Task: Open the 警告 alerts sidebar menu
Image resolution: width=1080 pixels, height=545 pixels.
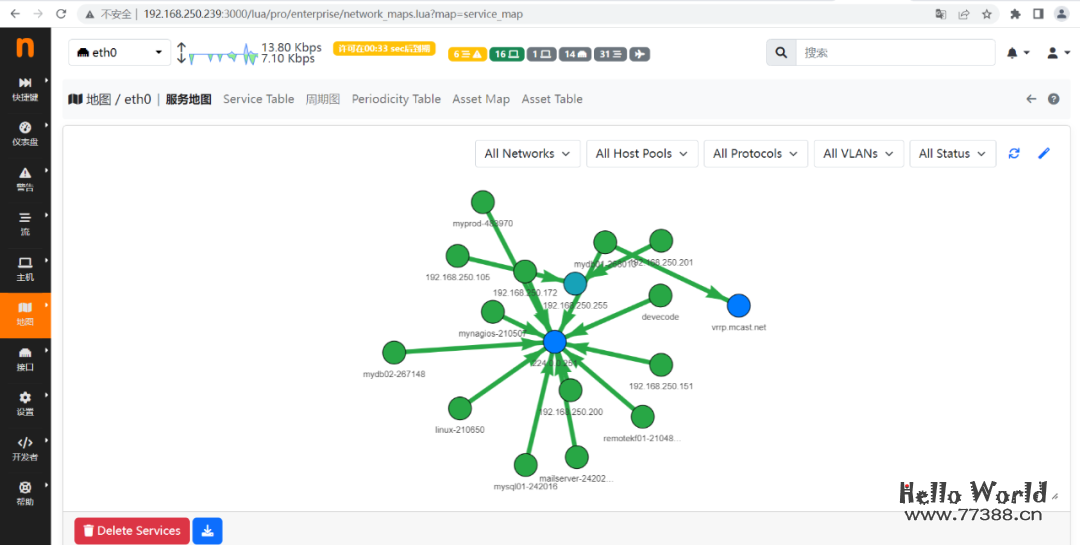Action: (x=25, y=178)
